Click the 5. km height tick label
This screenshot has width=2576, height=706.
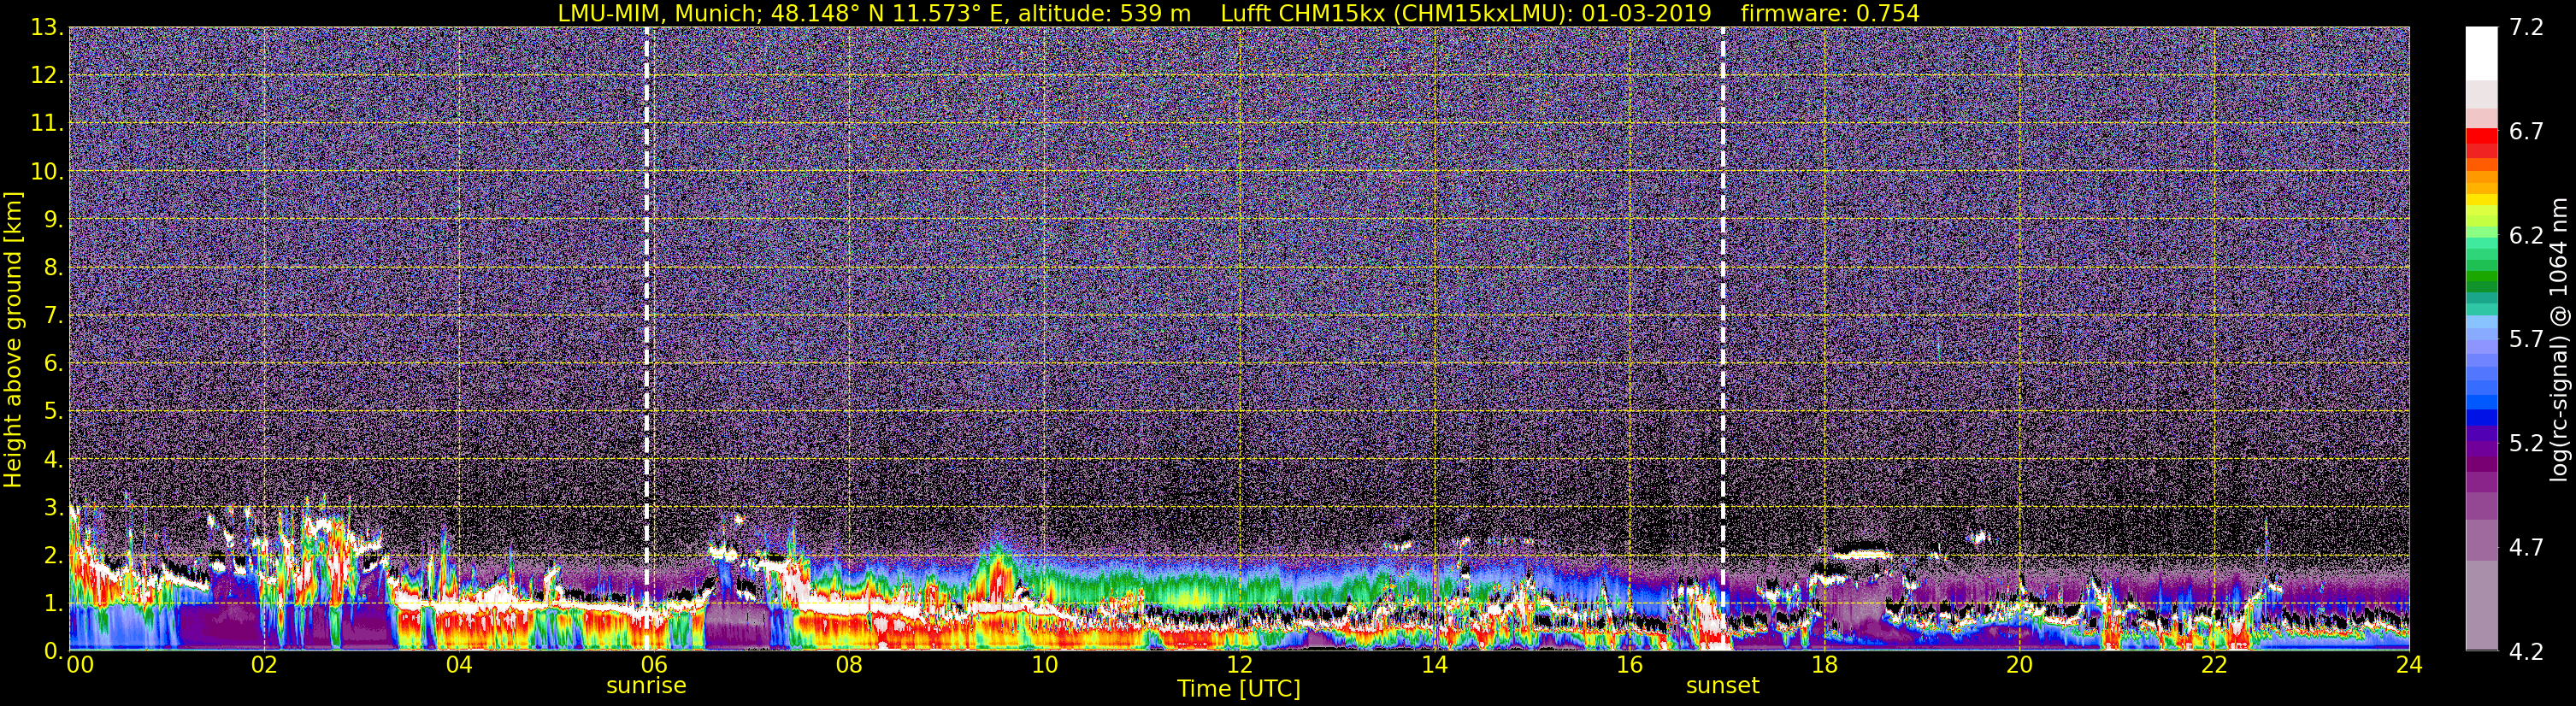52,412
